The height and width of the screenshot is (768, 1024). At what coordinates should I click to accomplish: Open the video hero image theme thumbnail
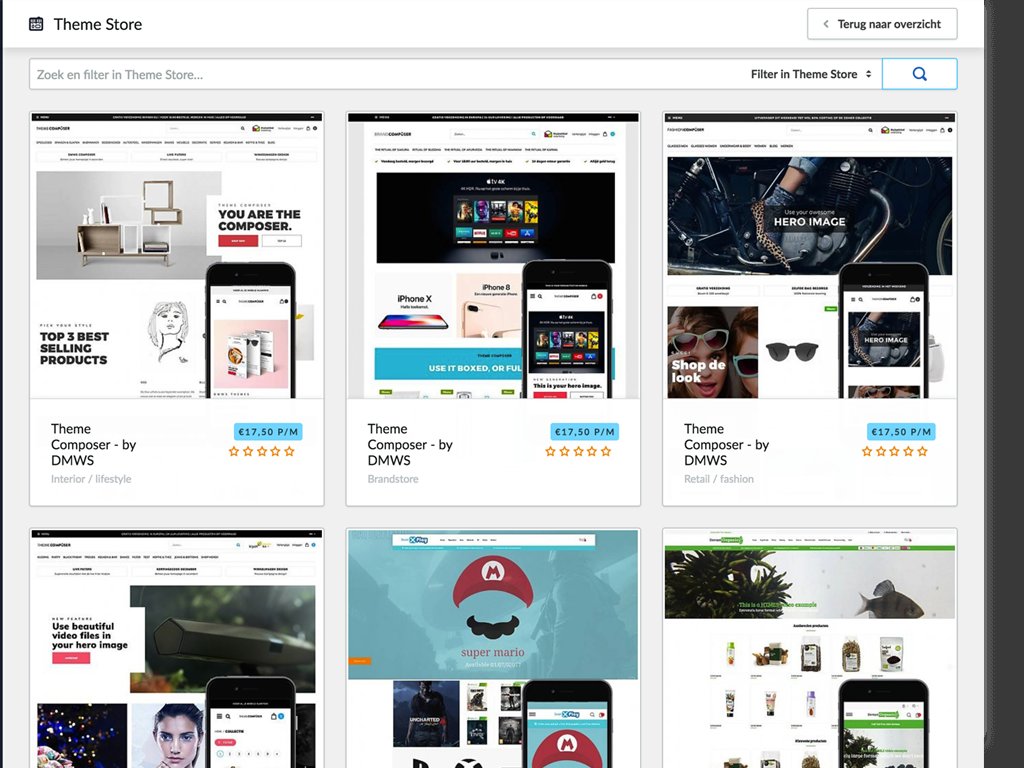(176, 648)
